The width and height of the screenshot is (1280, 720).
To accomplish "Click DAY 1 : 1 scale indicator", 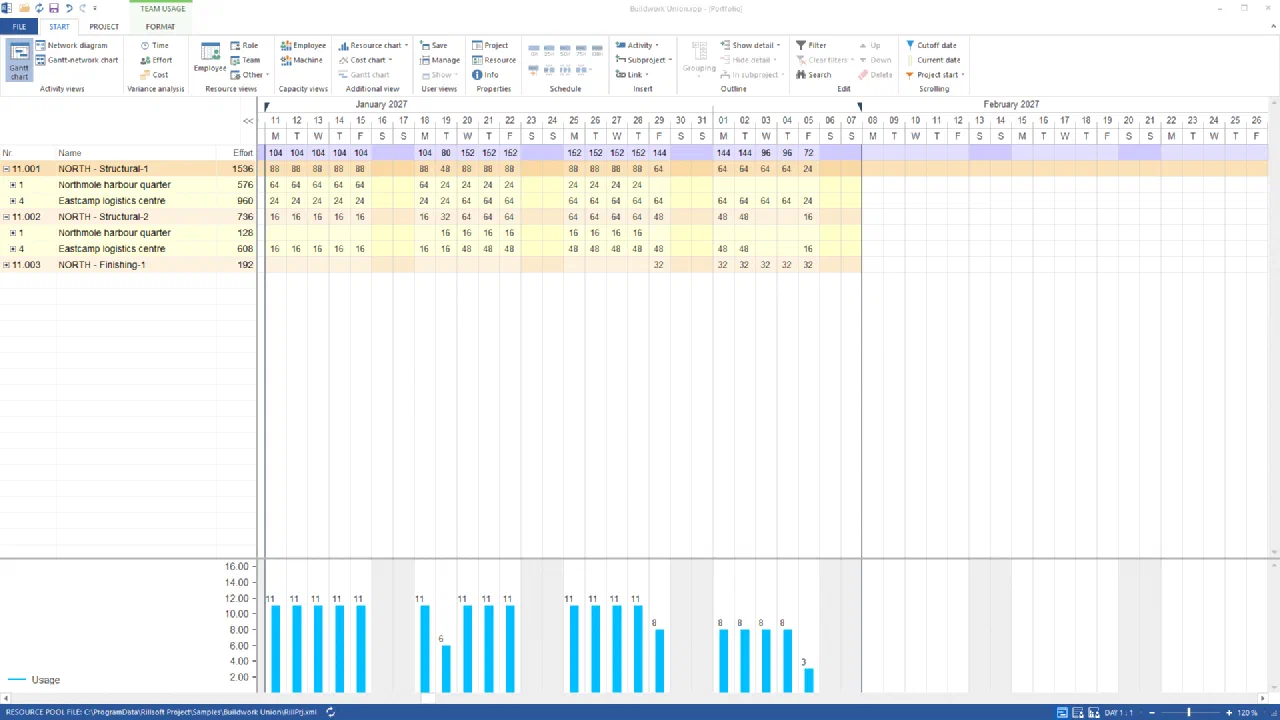I will click(x=1119, y=712).
